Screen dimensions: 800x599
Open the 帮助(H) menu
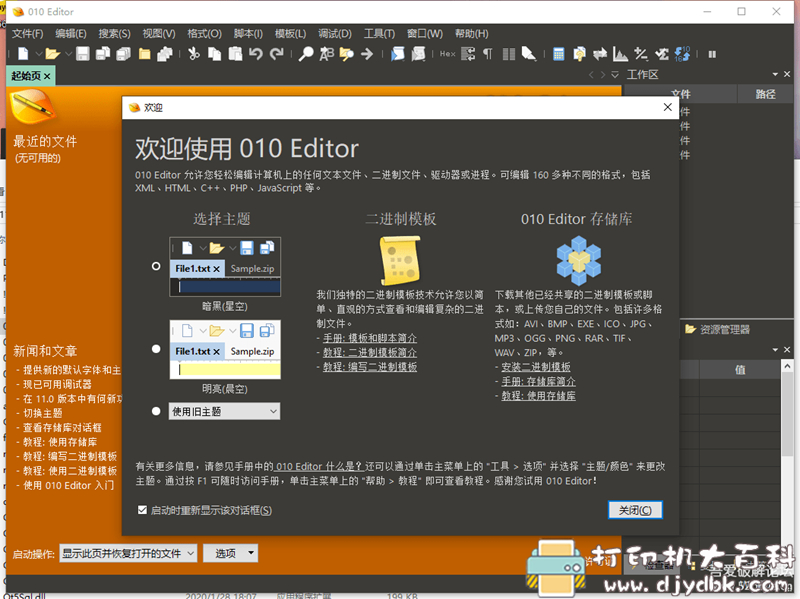(x=471, y=34)
